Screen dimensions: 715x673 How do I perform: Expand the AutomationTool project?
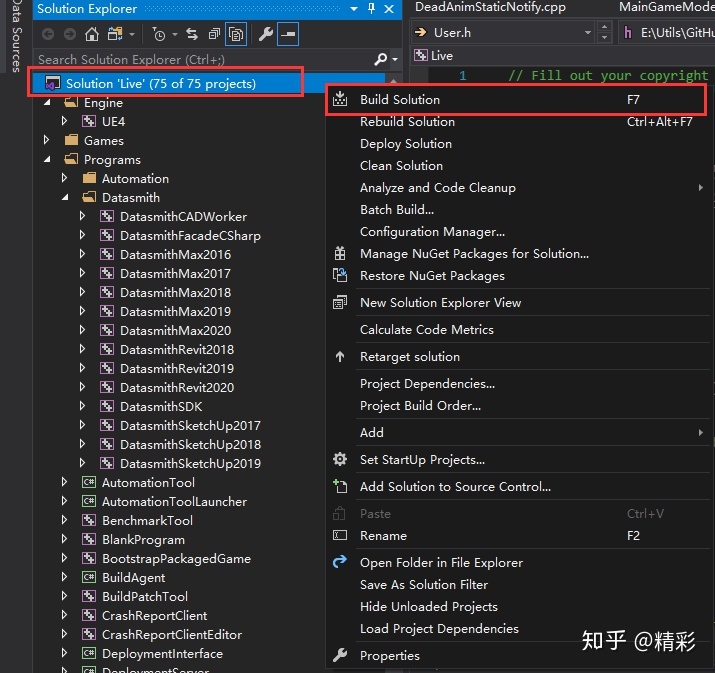[64, 481]
